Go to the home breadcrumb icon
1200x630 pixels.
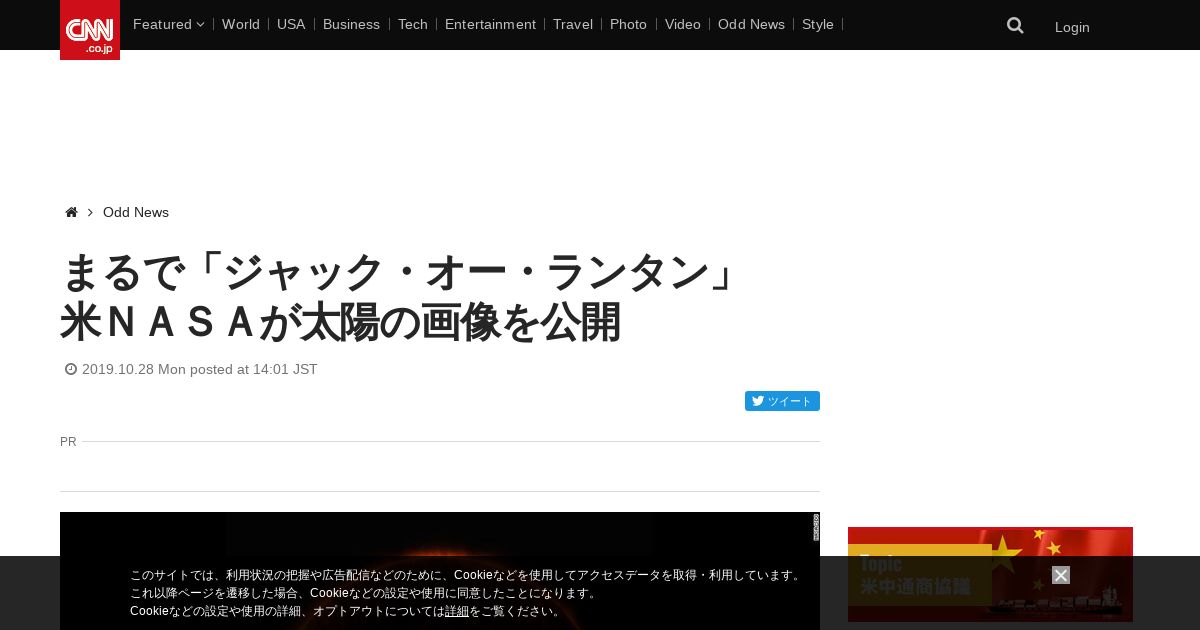click(x=71, y=212)
